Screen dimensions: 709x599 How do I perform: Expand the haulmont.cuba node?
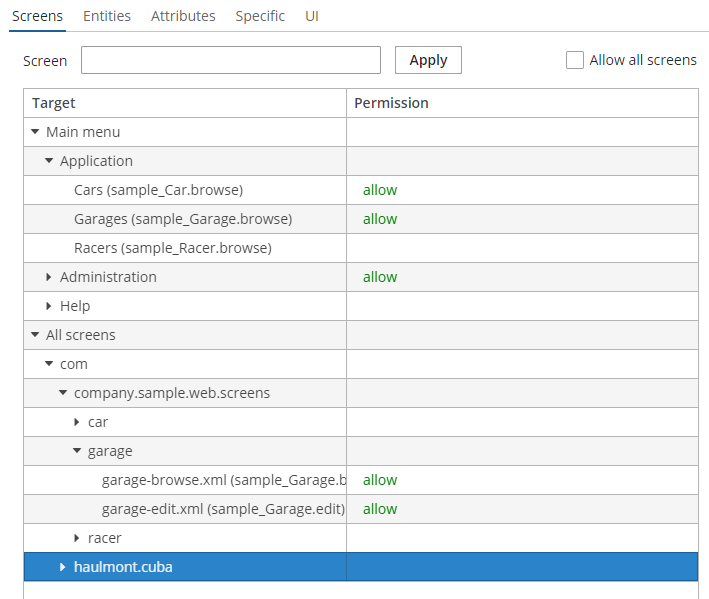tap(63, 567)
